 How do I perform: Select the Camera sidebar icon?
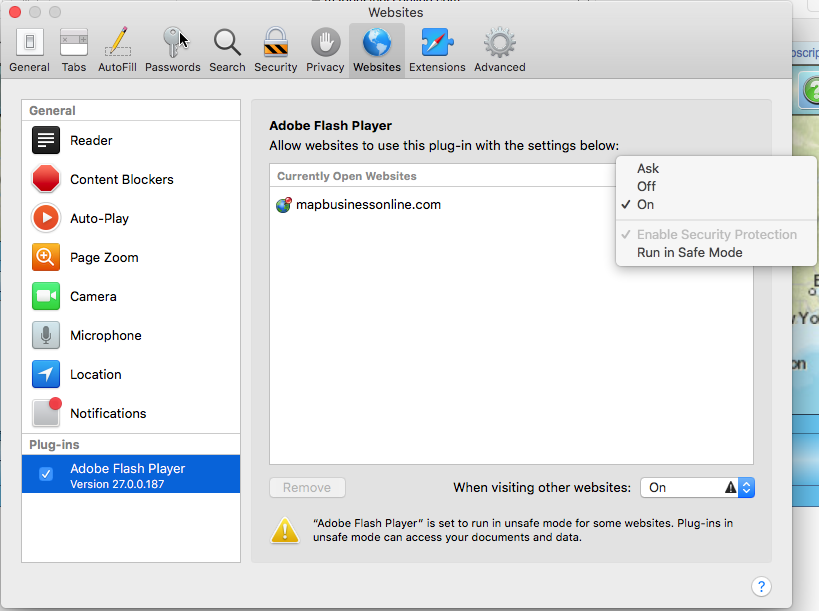(x=46, y=296)
